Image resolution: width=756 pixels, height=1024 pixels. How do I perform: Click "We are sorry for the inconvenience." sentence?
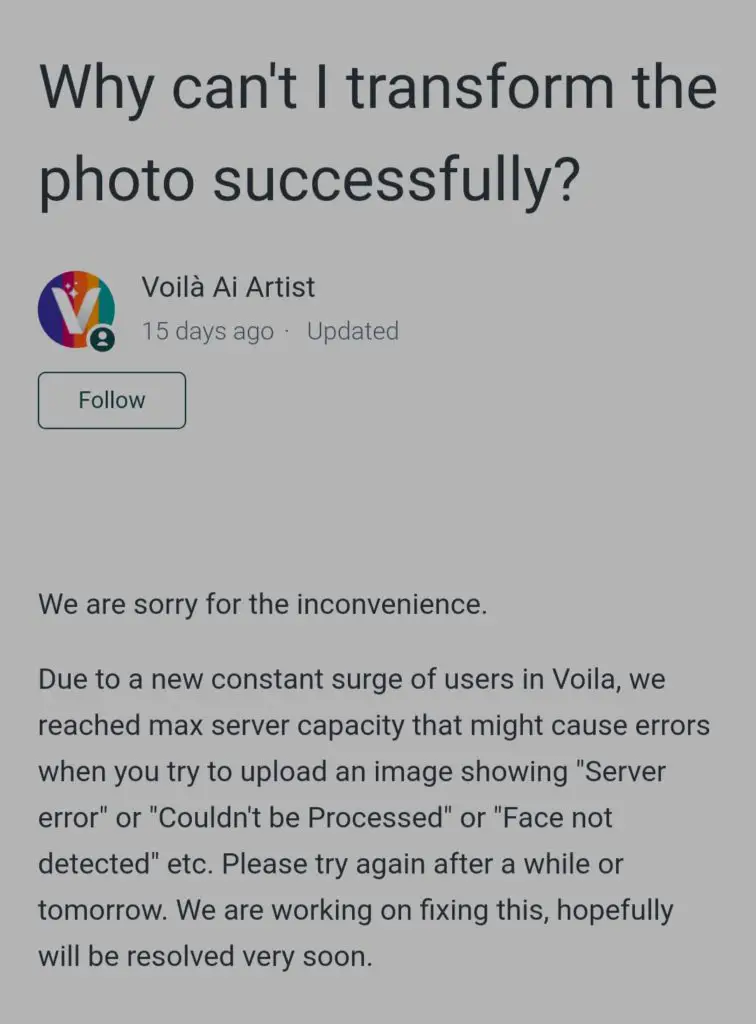[x=262, y=604]
